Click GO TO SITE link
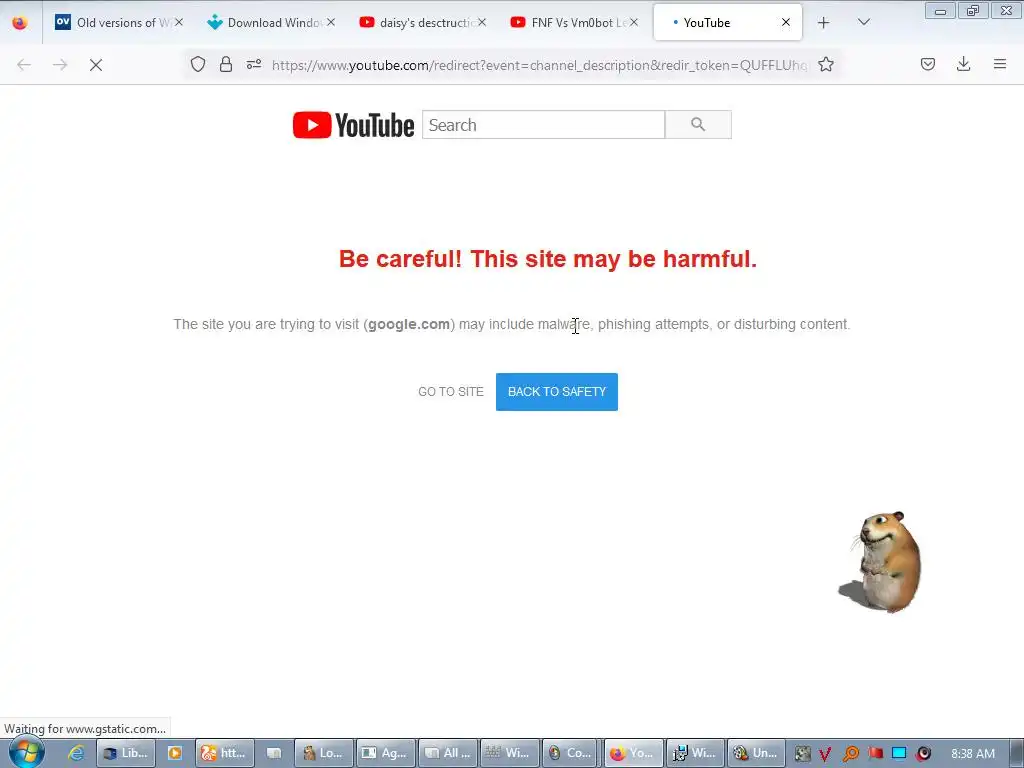 pyautogui.click(x=451, y=392)
